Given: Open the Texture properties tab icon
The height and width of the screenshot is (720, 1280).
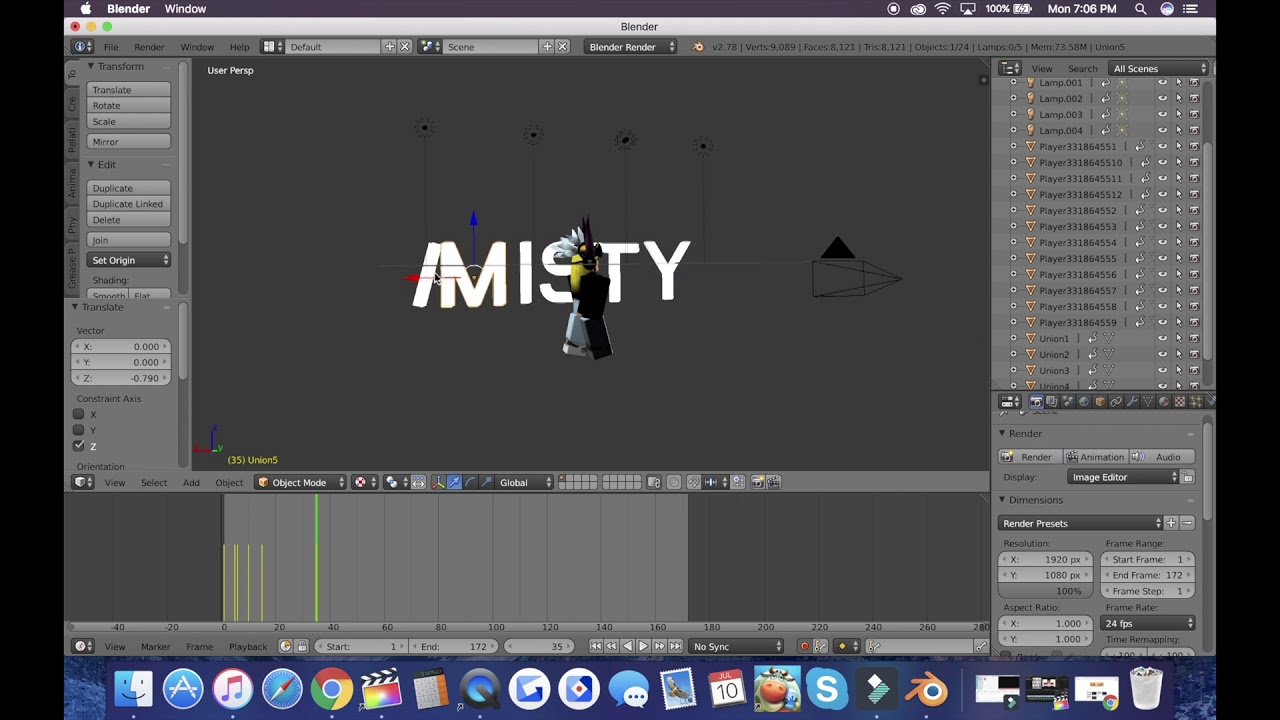Looking at the screenshot, I should click(1180, 402).
